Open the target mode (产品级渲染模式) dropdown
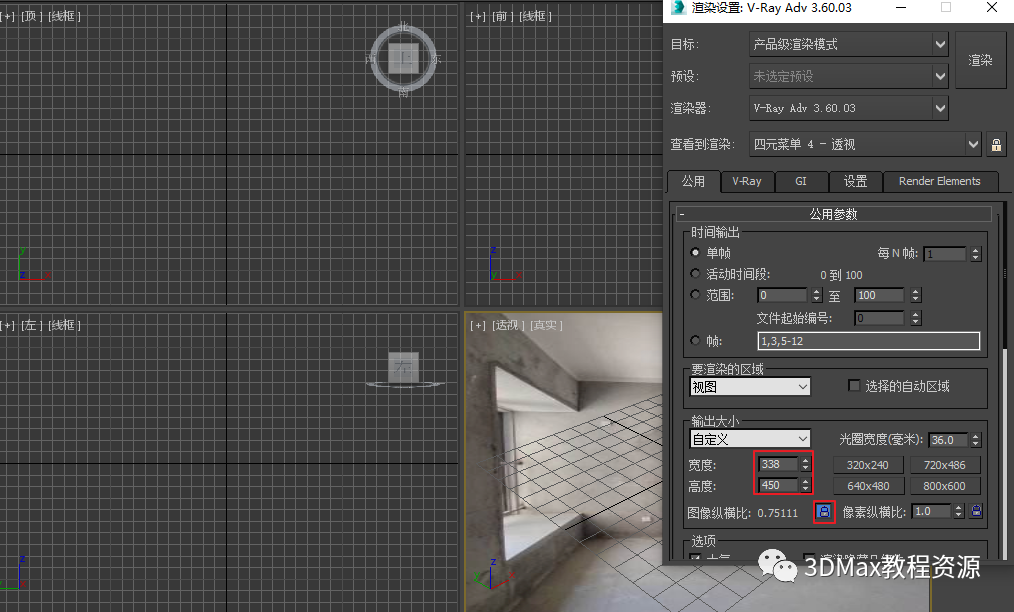This screenshot has width=1014, height=612. (848, 44)
